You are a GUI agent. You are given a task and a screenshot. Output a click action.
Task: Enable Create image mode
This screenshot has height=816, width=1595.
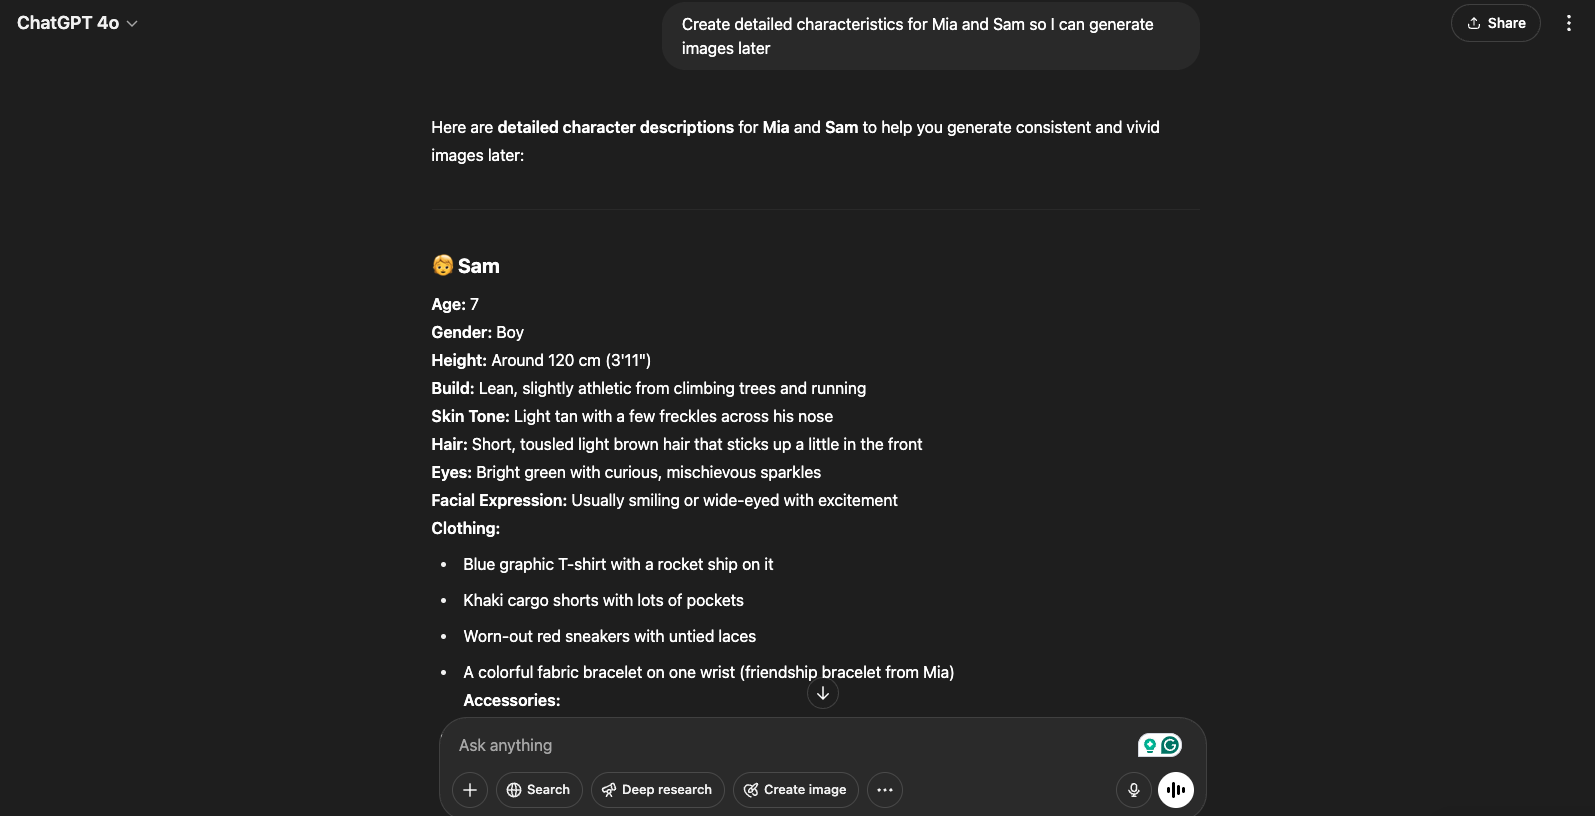795,789
